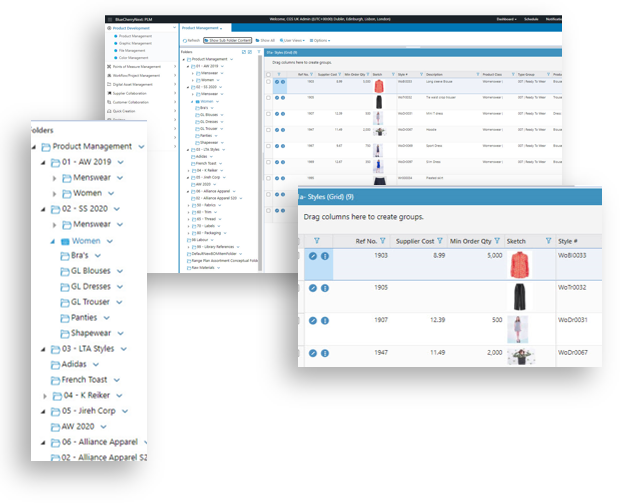Viewport: 625px width, 503px height.
Task: Click the filter icon on Sketch column
Action: [x=548, y=240]
